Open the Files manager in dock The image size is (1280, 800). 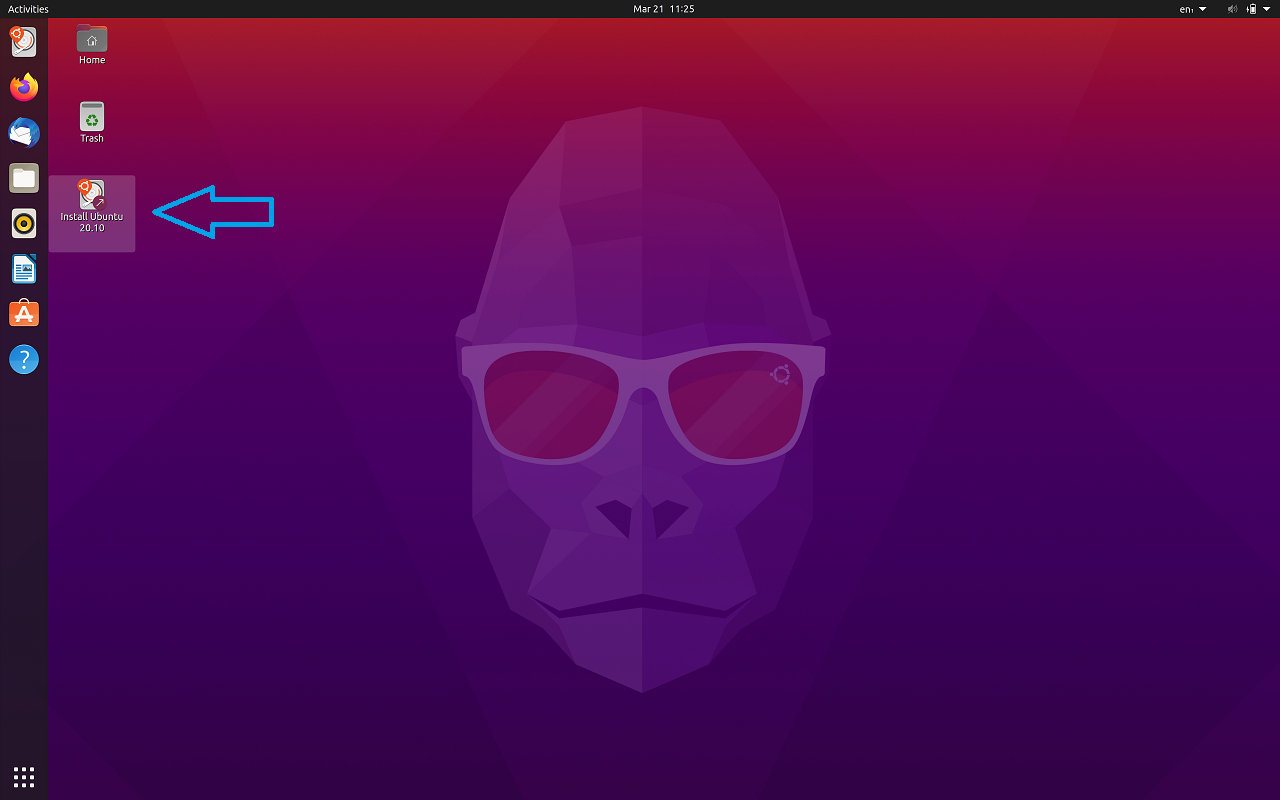point(24,178)
